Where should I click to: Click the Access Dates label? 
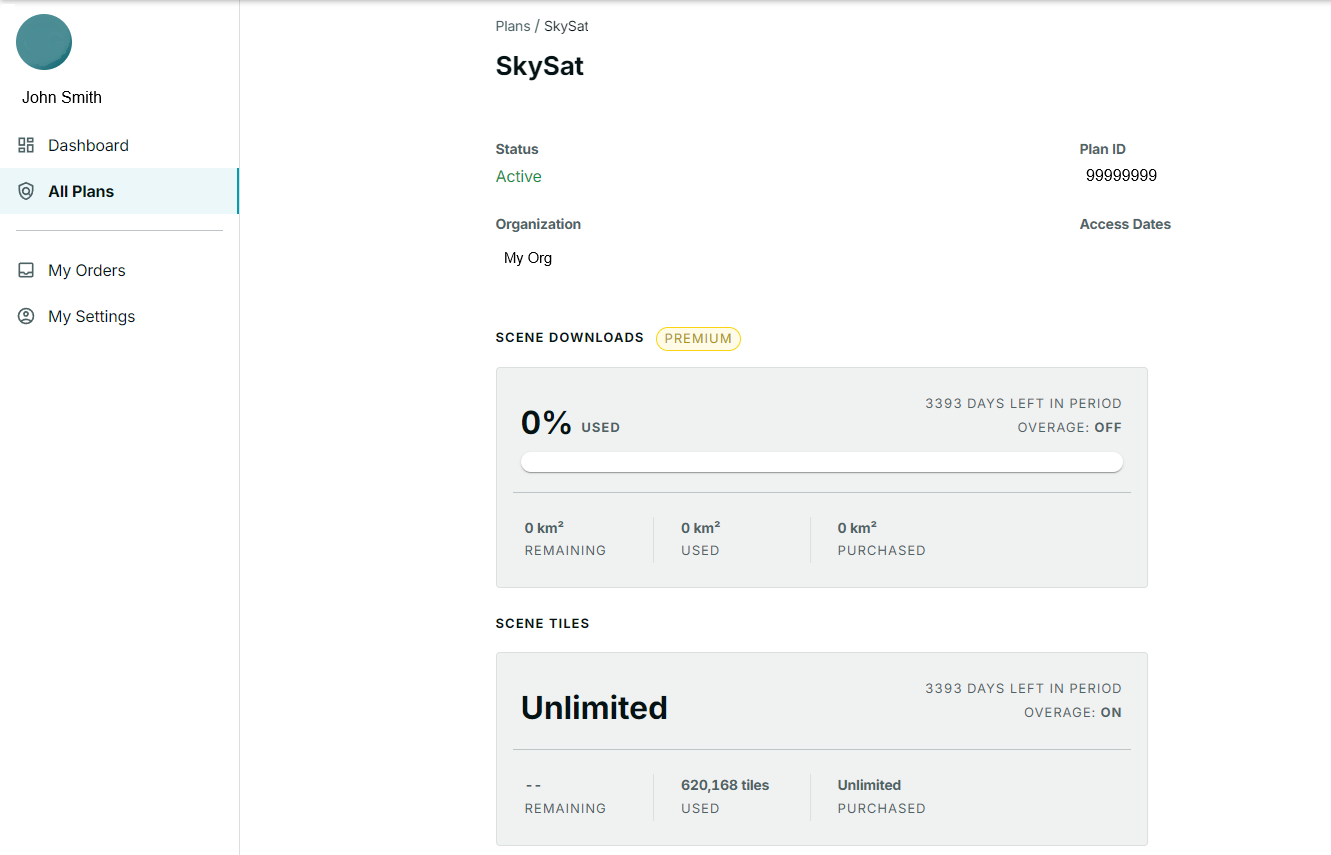[1125, 224]
